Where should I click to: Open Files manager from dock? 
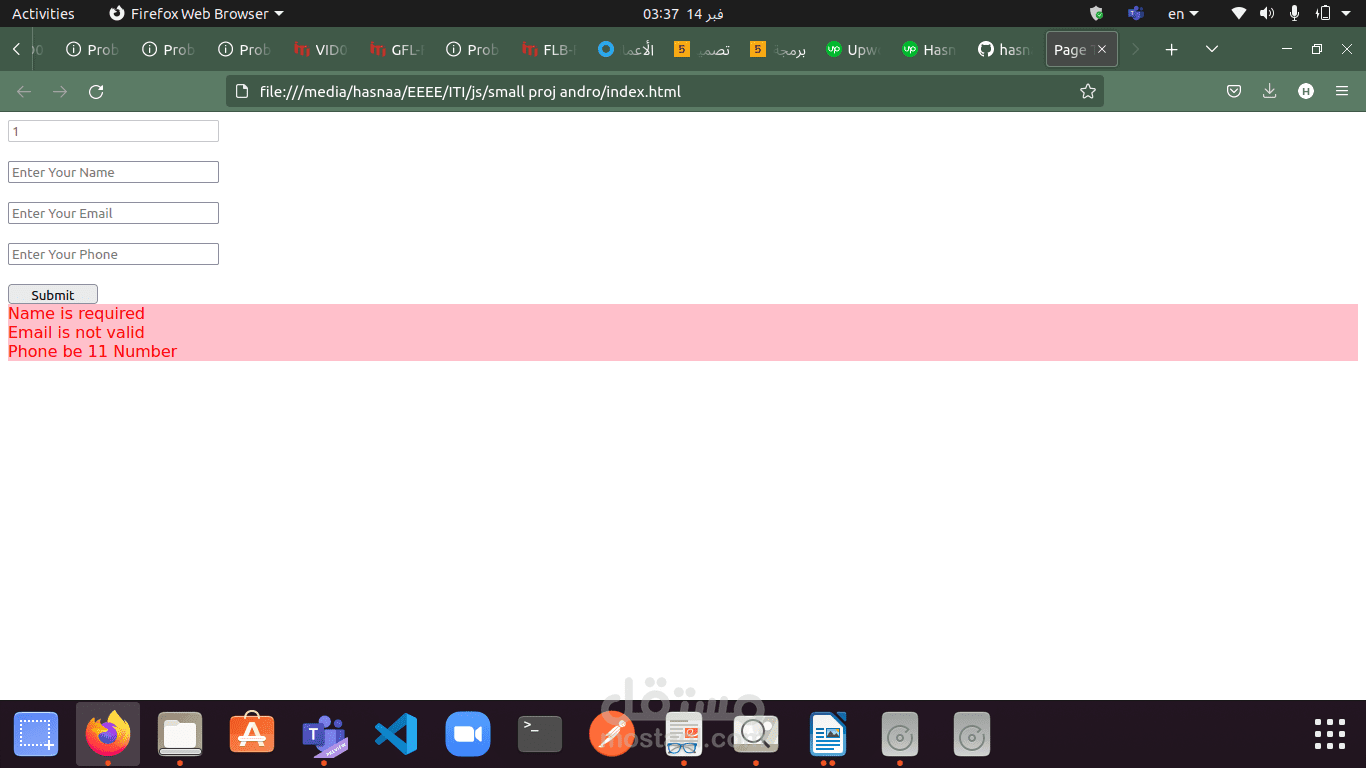pyautogui.click(x=180, y=735)
